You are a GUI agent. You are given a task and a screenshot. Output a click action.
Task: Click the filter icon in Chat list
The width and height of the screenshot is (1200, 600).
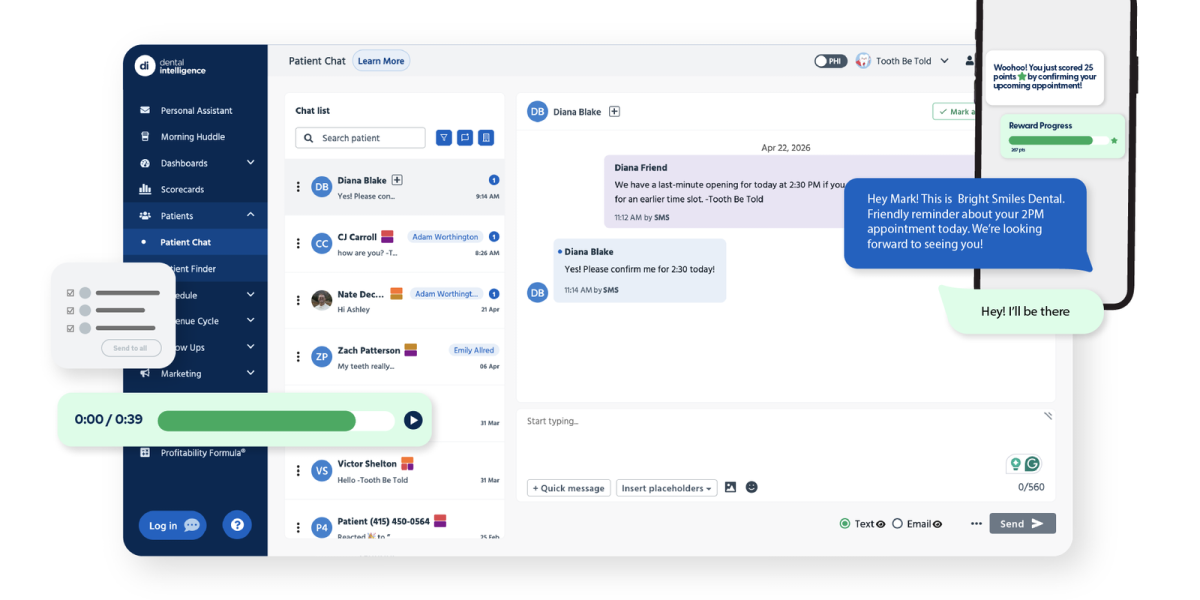[x=444, y=138]
